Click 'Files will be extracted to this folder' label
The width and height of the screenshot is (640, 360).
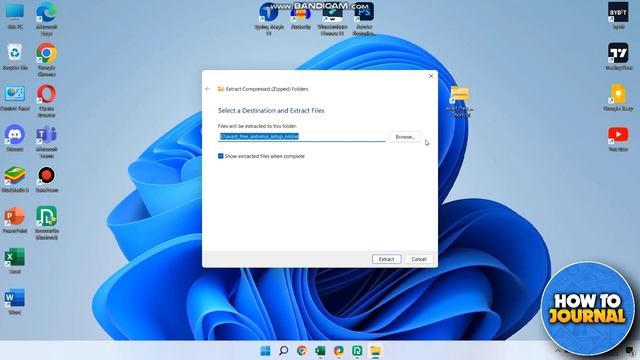[x=257, y=126]
